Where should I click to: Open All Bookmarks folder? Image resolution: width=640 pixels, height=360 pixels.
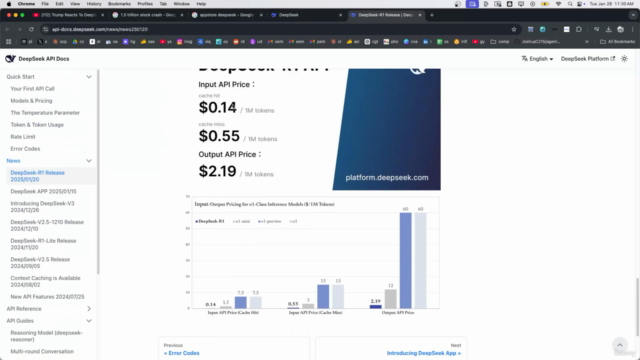click(x=617, y=42)
